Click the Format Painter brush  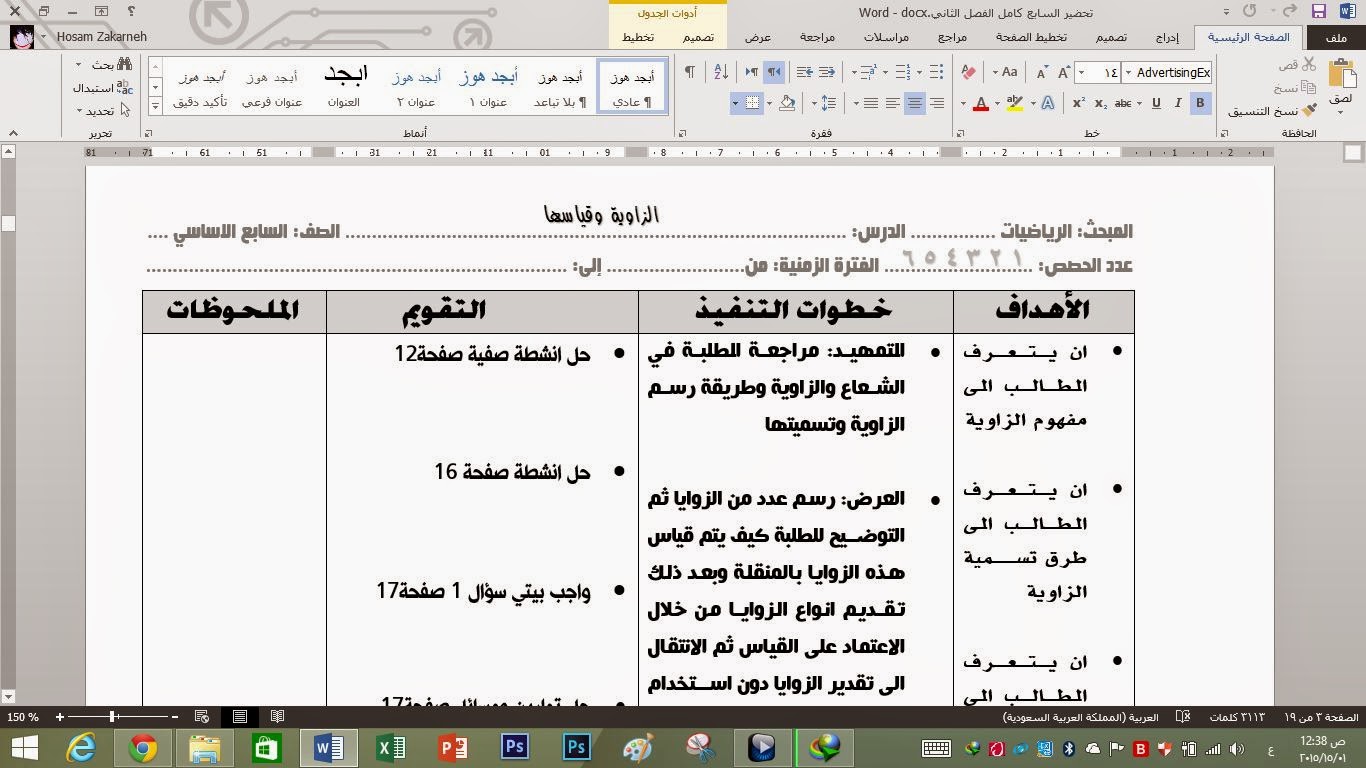pos(1310,110)
